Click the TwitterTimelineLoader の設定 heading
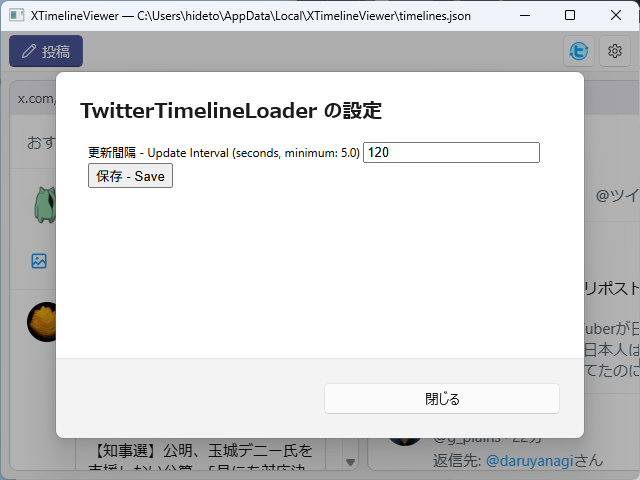This screenshot has width=640, height=480. click(x=231, y=111)
